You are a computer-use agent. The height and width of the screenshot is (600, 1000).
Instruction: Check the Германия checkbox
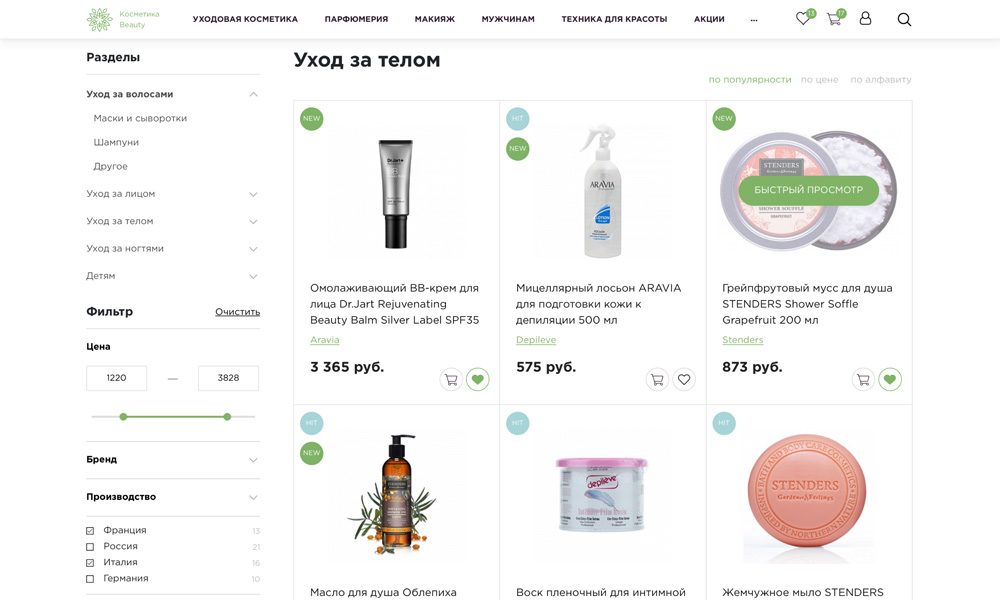coord(90,578)
